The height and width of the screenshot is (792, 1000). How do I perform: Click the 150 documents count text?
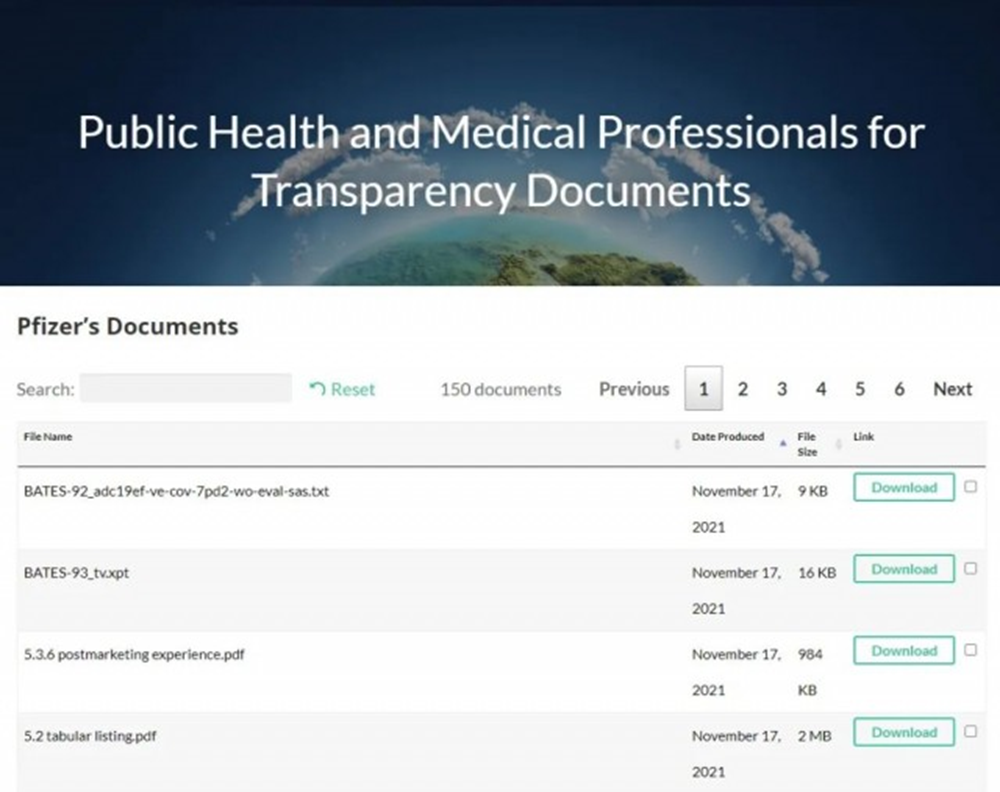(x=501, y=389)
